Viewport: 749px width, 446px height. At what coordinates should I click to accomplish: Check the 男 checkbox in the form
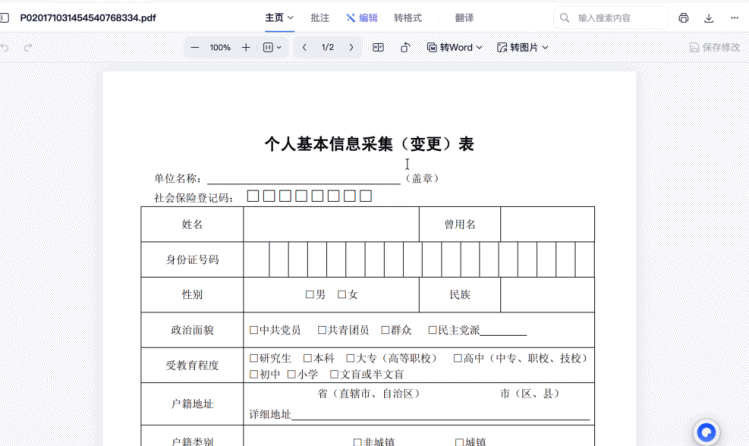pos(310,295)
